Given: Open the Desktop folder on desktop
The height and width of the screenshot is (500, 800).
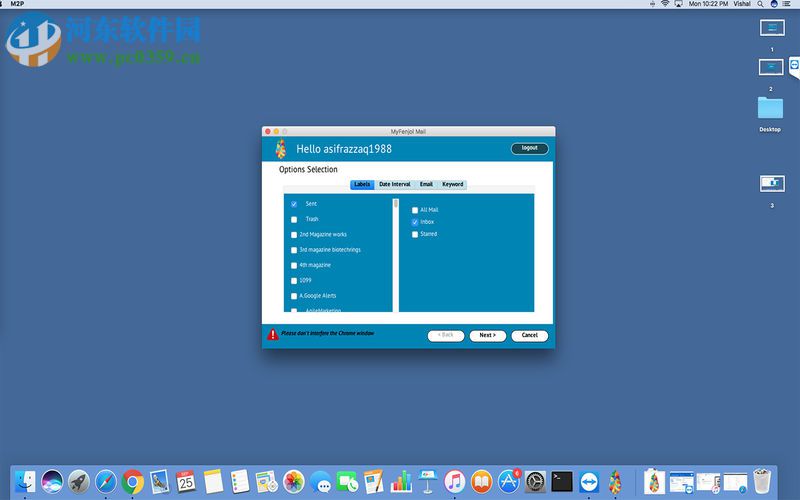Looking at the screenshot, I should 770,108.
